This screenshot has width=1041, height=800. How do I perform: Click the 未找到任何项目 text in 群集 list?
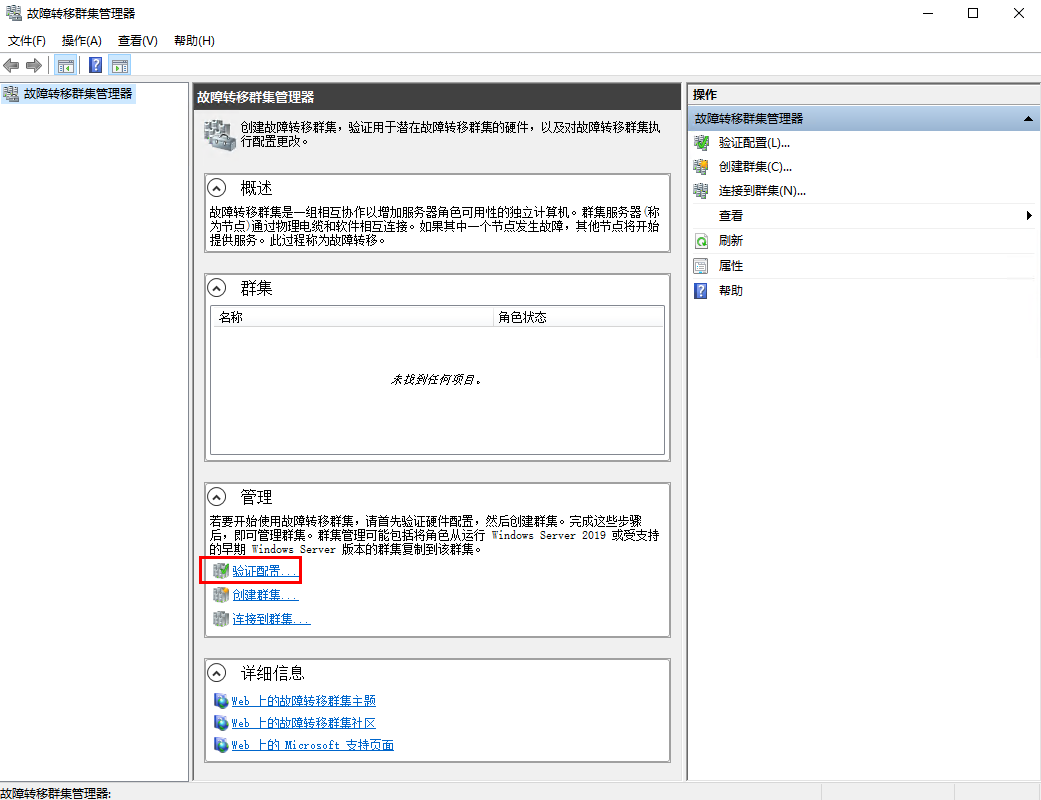[x=436, y=380]
